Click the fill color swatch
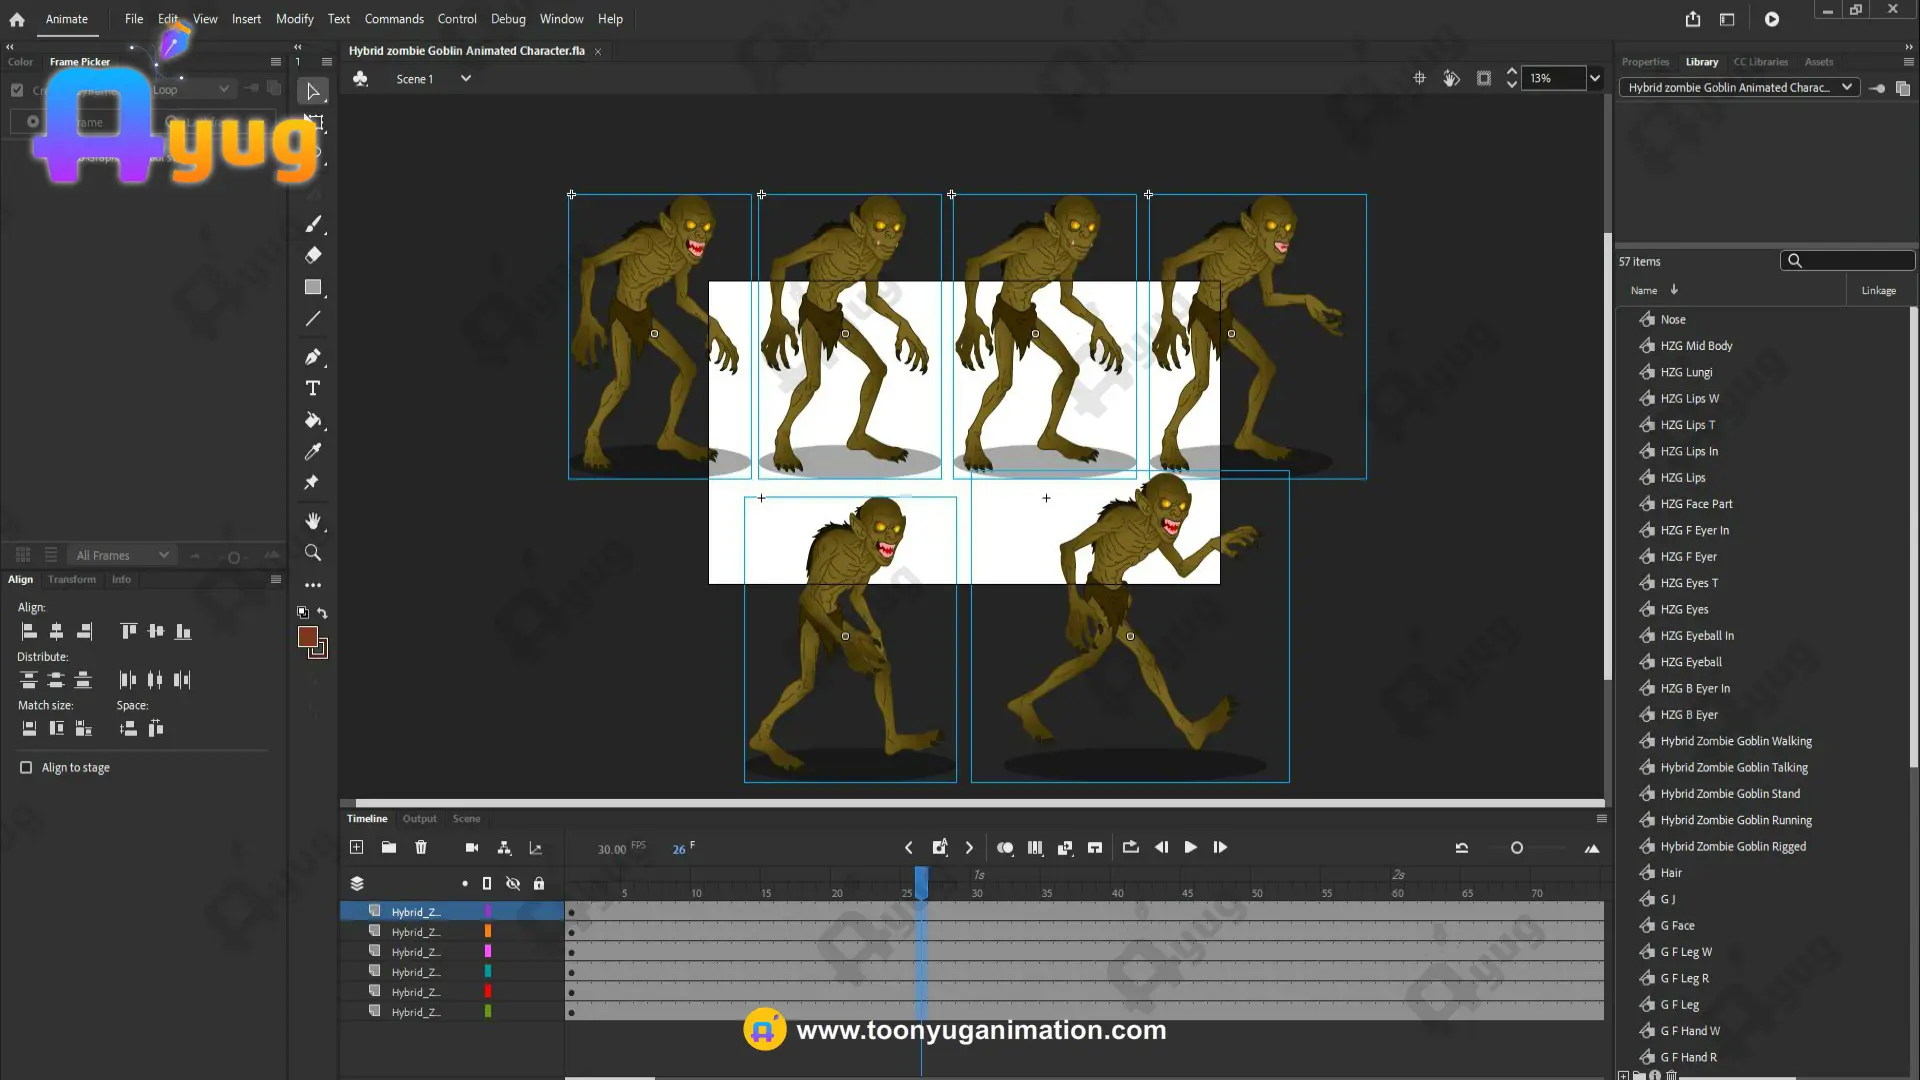Viewport: 1920px width, 1080px height. click(308, 637)
